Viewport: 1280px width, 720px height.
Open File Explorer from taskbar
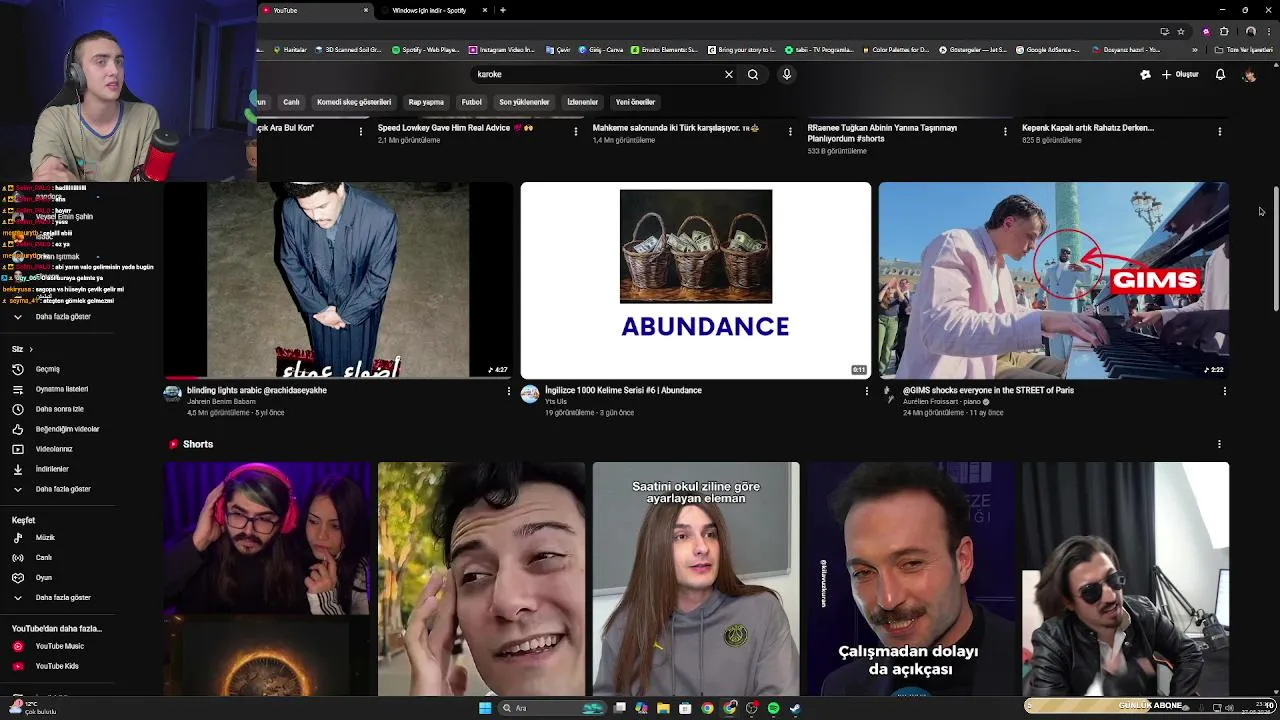663,708
